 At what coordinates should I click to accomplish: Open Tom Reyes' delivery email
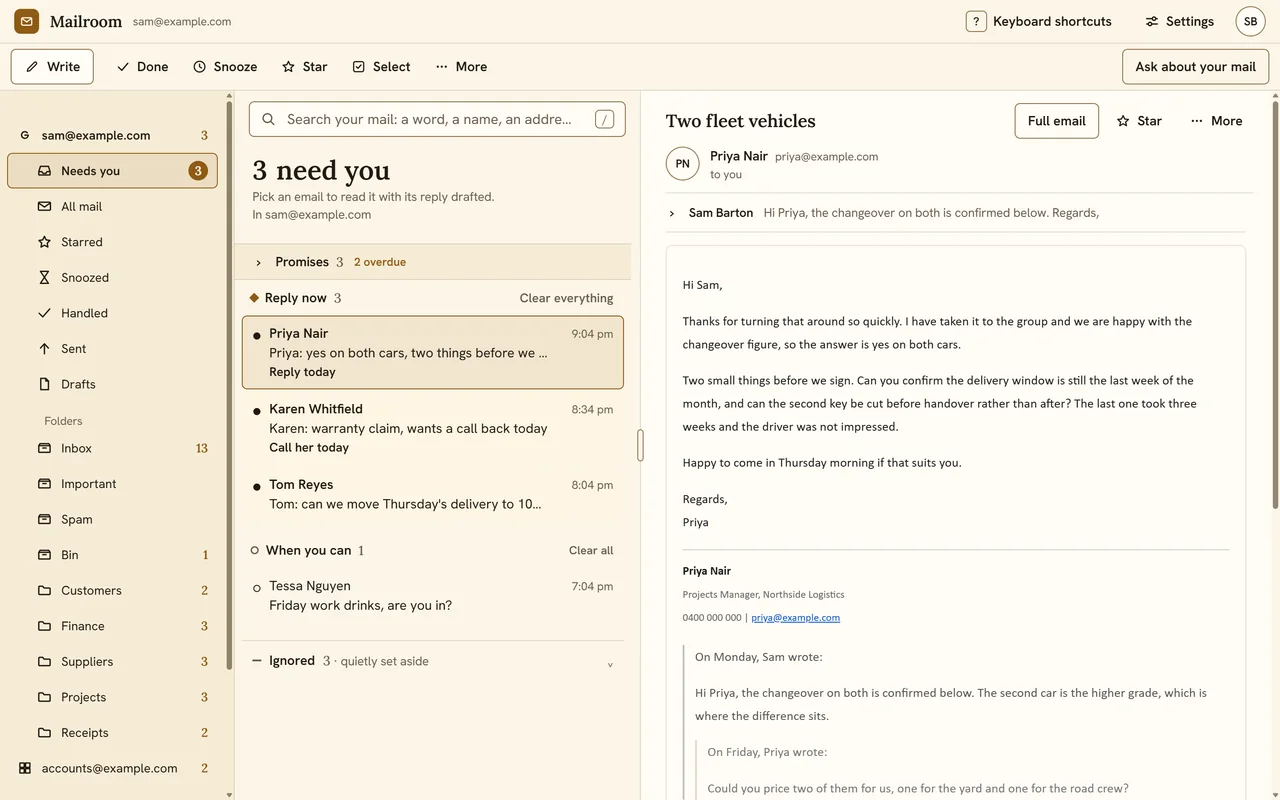coord(432,494)
